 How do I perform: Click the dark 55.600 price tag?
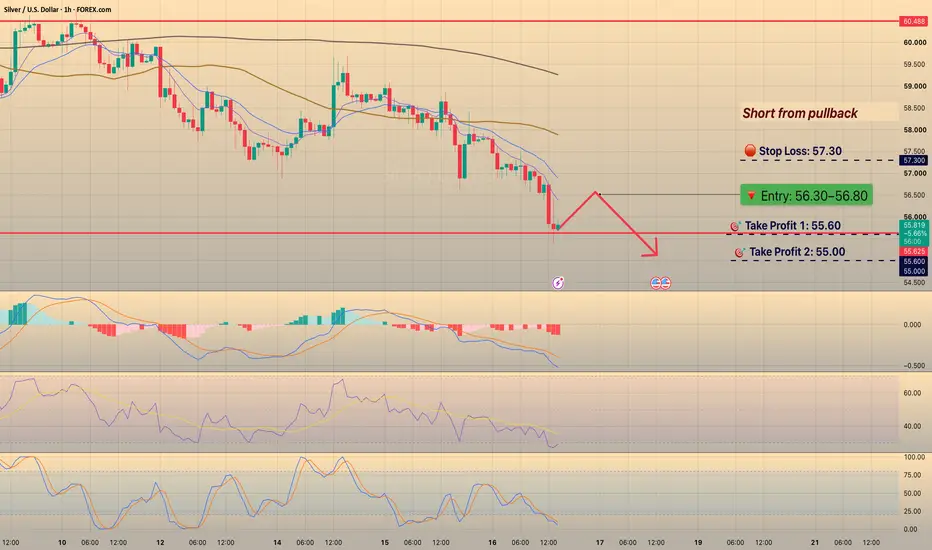pos(914,262)
